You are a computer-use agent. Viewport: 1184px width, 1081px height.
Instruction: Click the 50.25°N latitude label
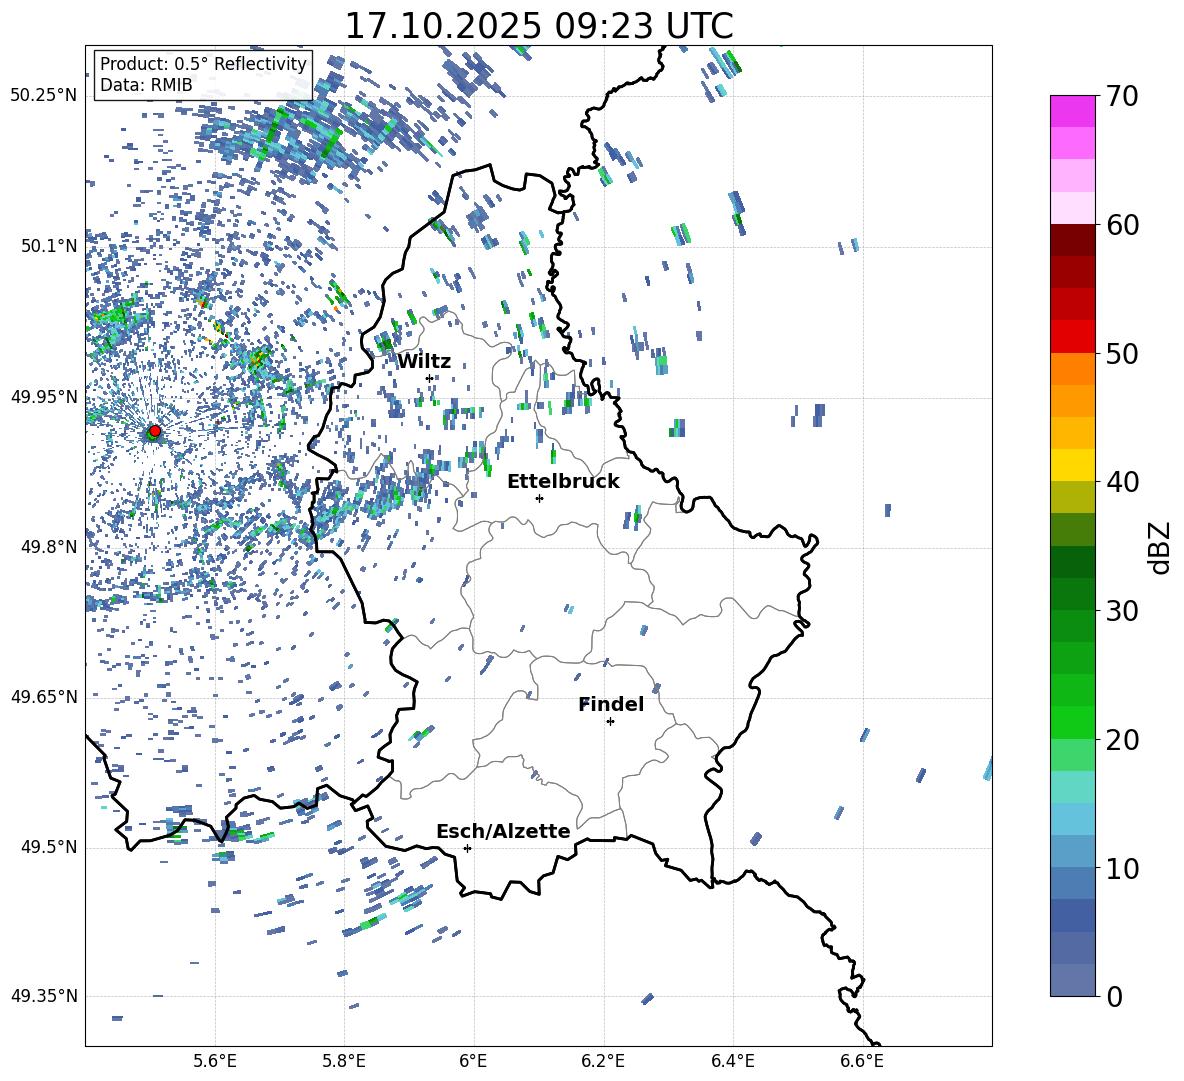pyautogui.click(x=44, y=95)
